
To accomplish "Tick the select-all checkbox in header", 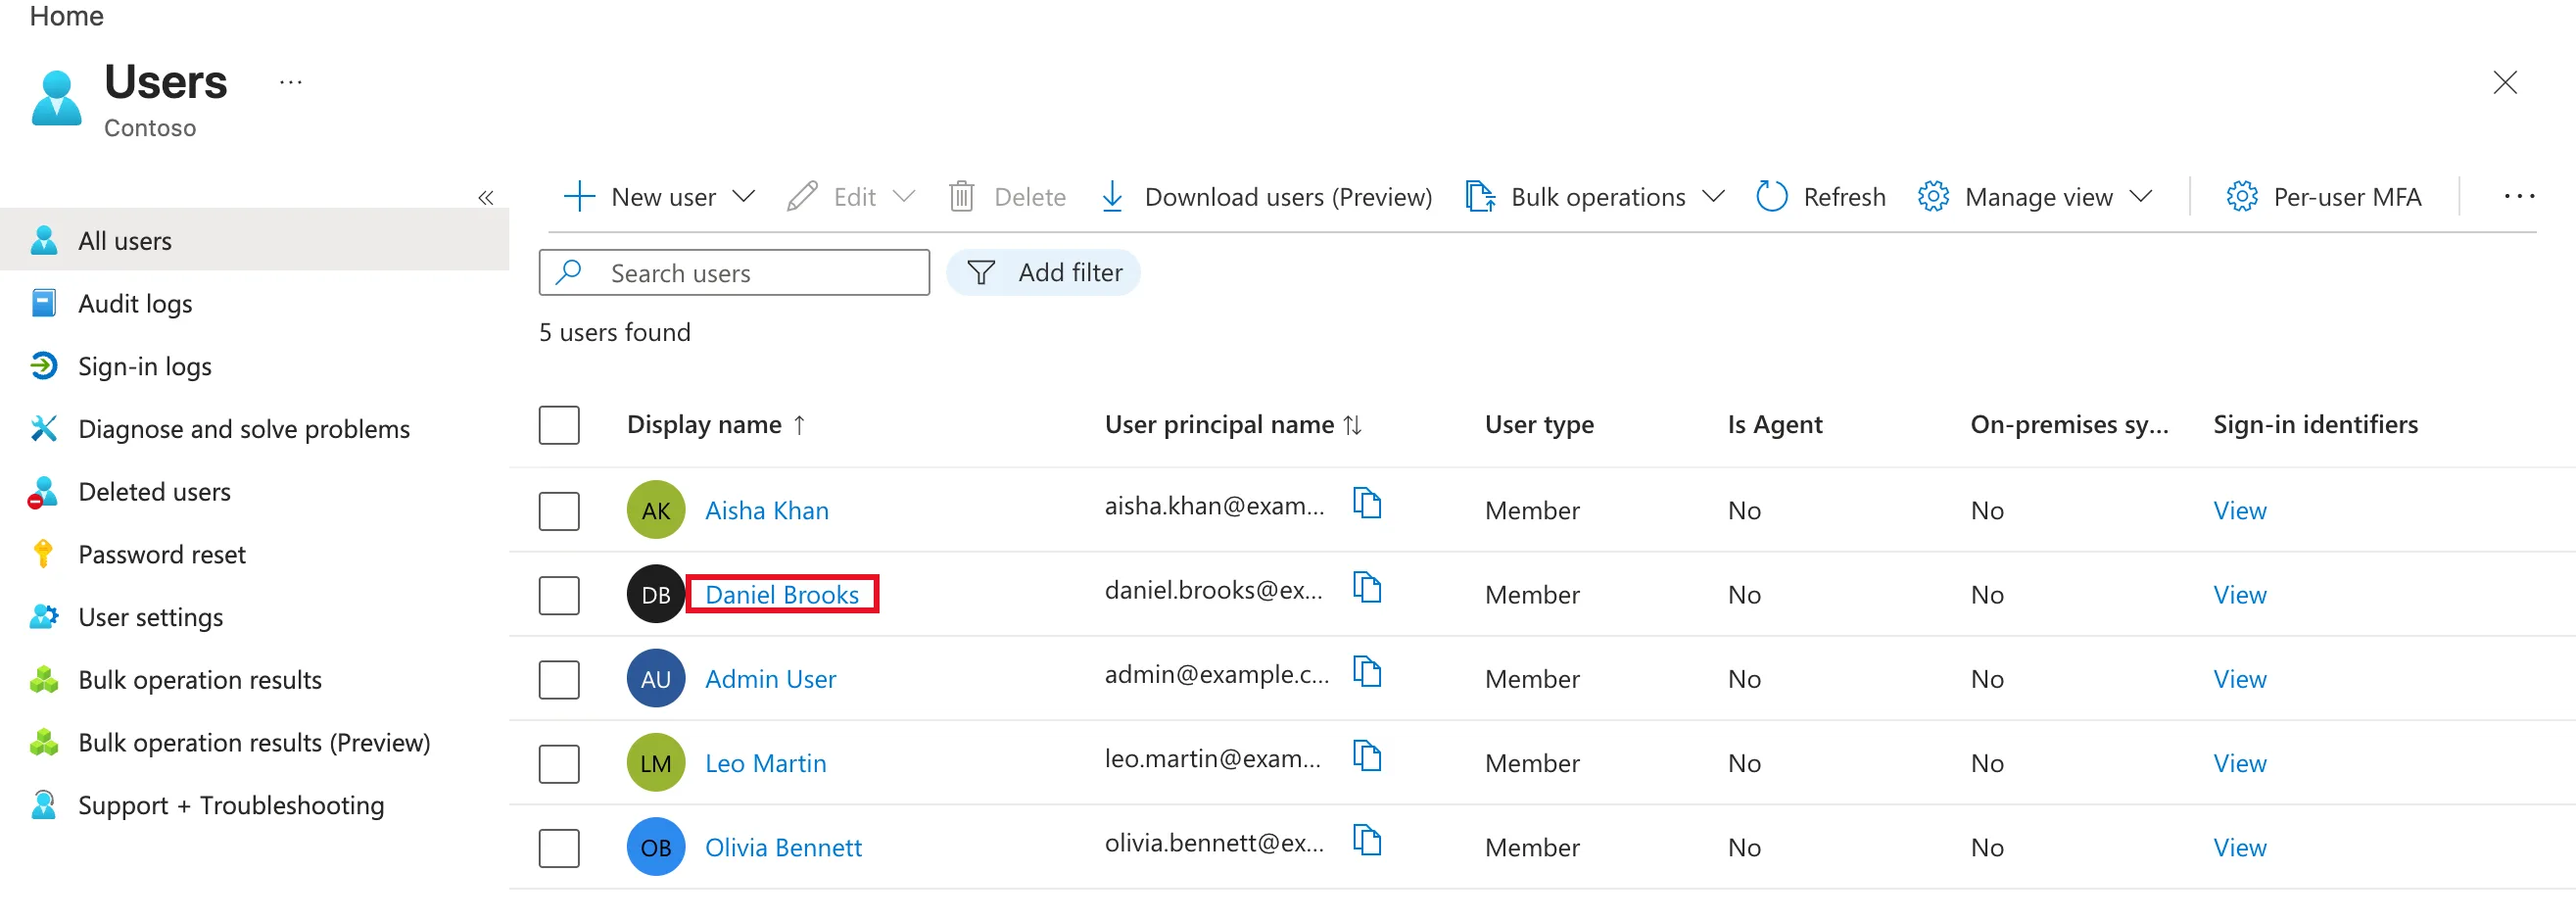I will click(x=559, y=425).
